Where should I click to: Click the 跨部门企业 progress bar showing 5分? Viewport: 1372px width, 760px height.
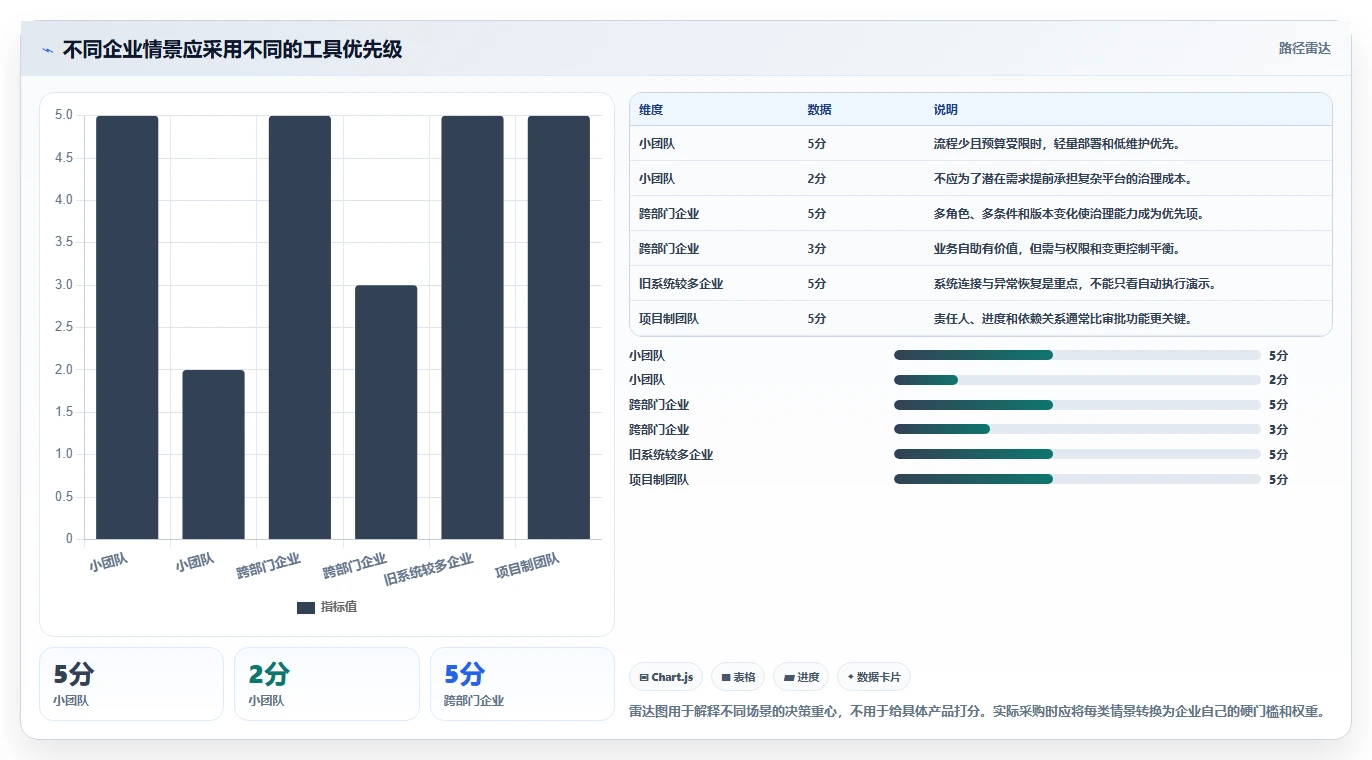1077,405
